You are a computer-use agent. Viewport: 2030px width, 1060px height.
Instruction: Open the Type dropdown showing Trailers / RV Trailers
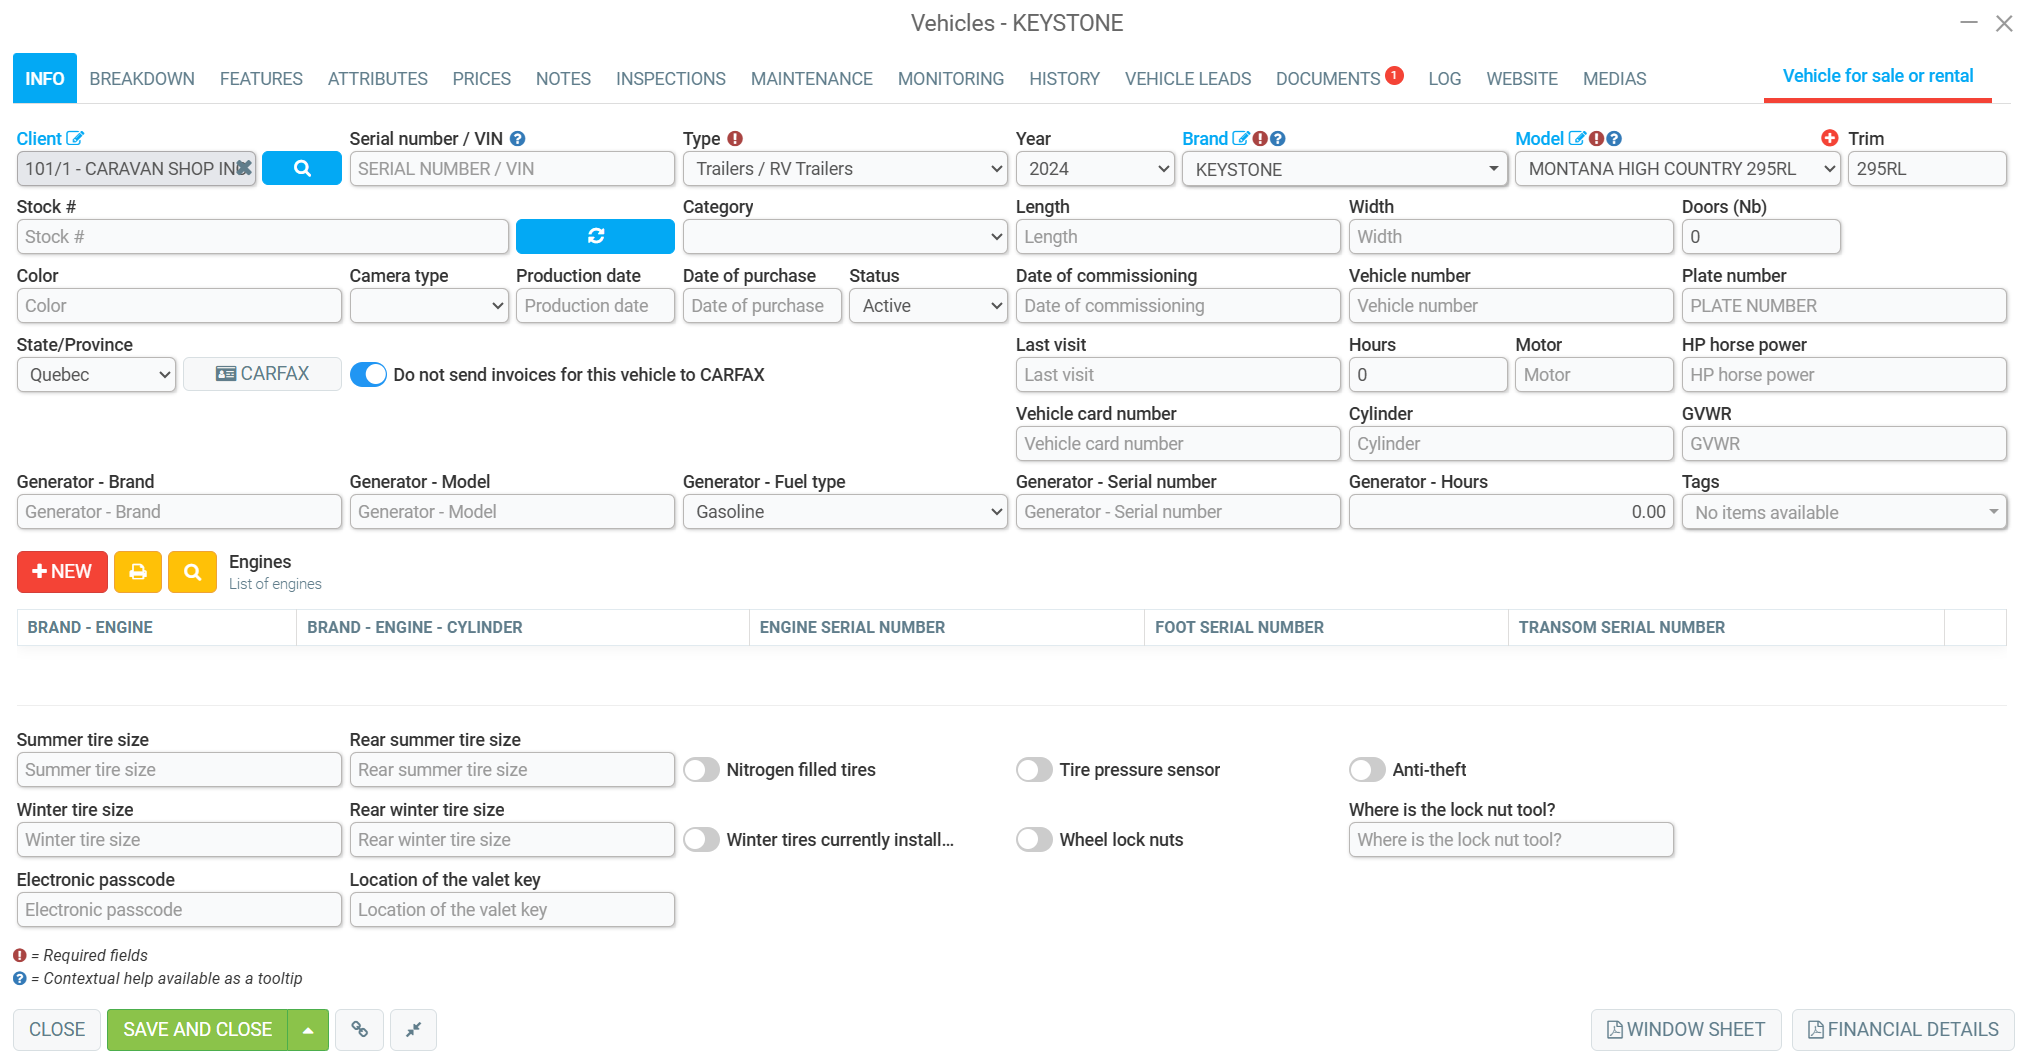[x=845, y=169]
